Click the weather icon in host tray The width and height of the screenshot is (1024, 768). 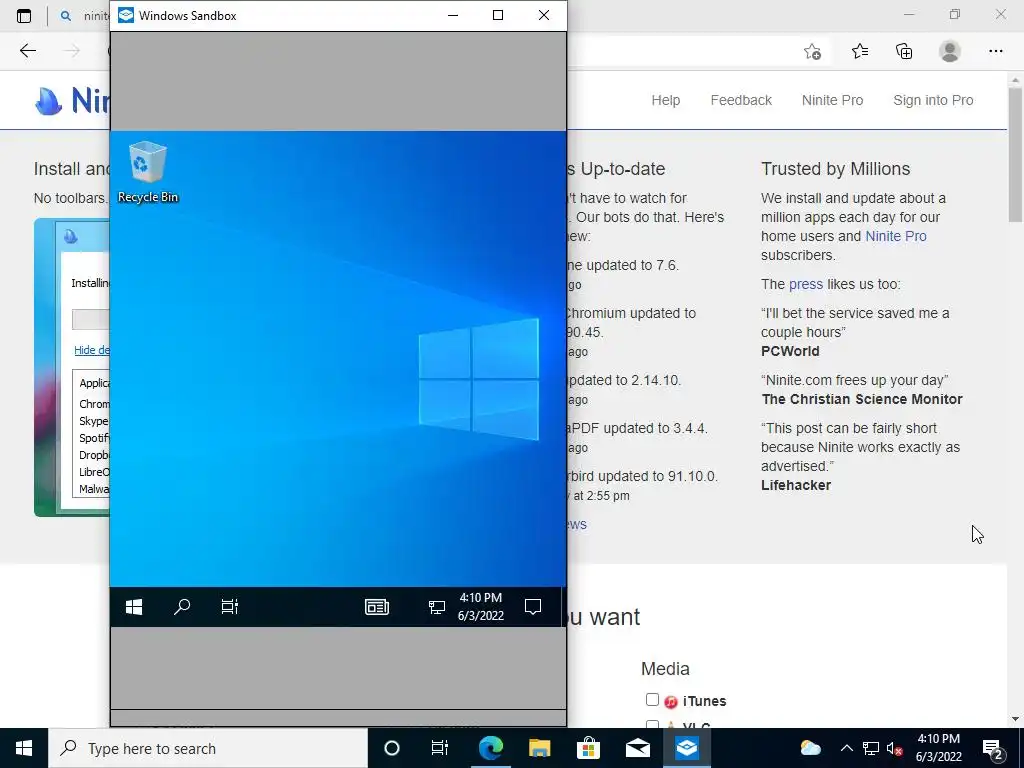(810, 748)
